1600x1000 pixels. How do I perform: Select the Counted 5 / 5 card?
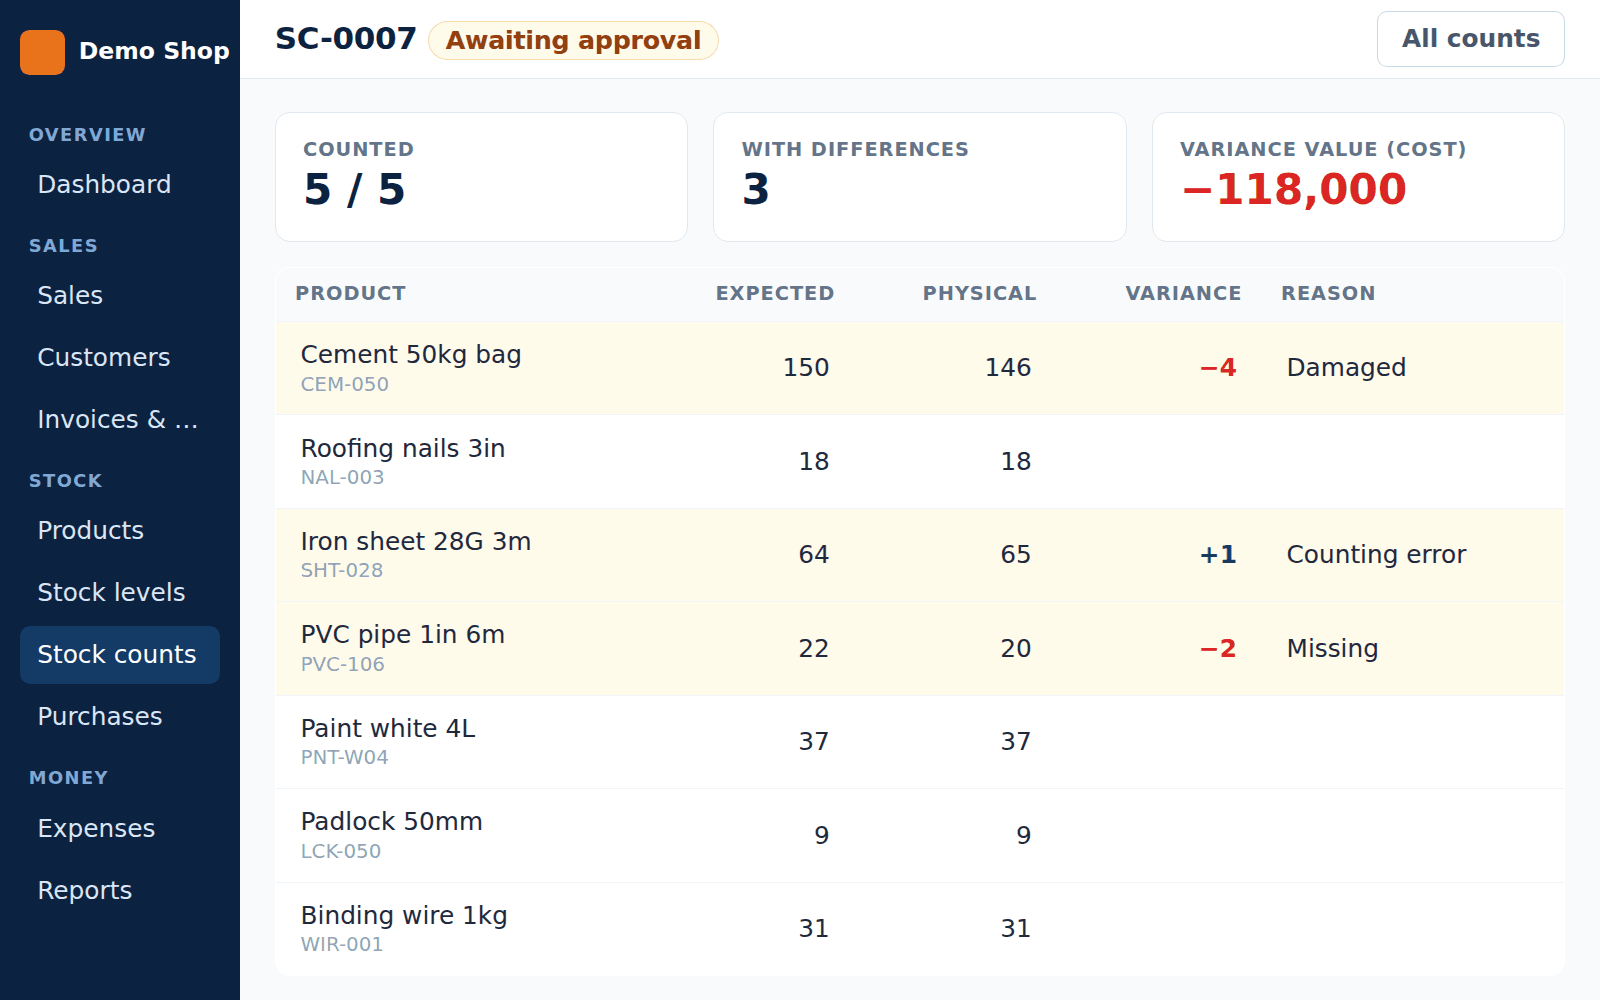click(x=481, y=177)
